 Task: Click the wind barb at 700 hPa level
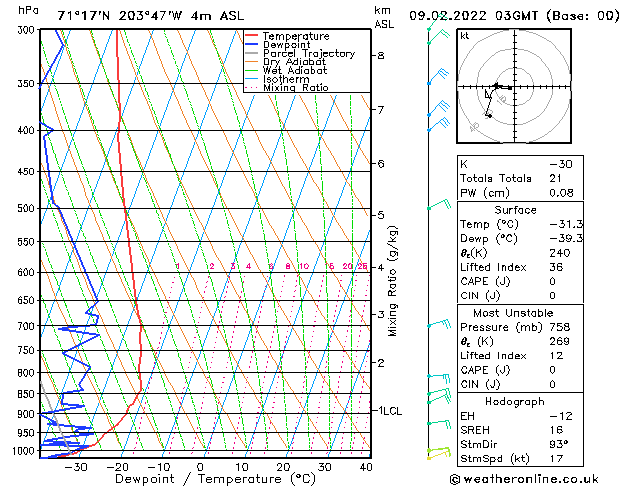click(x=439, y=323)
